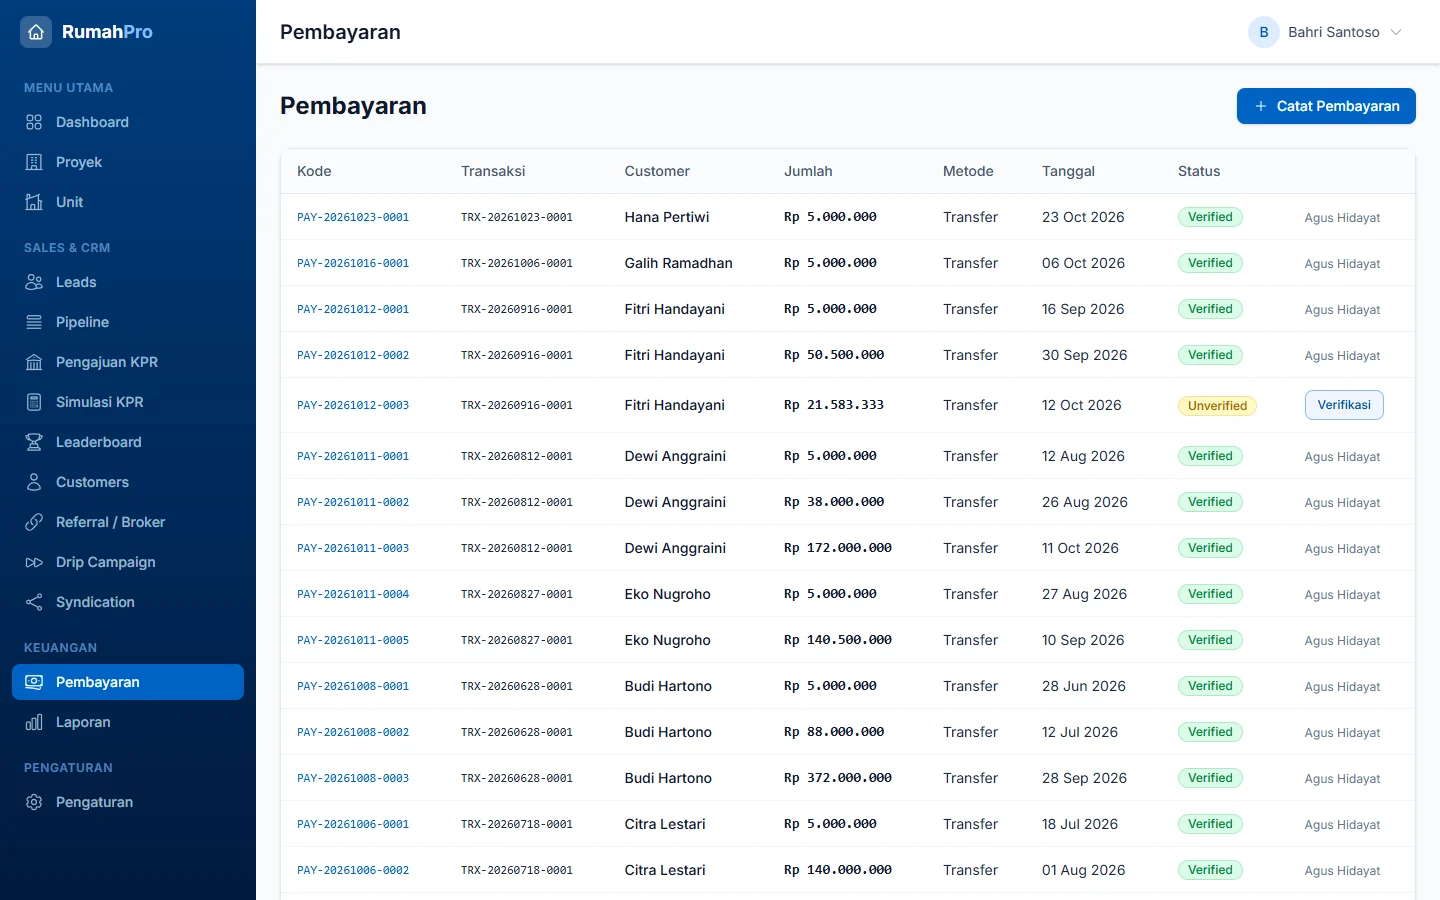Click customer name Hana Pertiwi
This screenshot has height=900, width=1440.
pyautogui.click(x=667, y=217)
